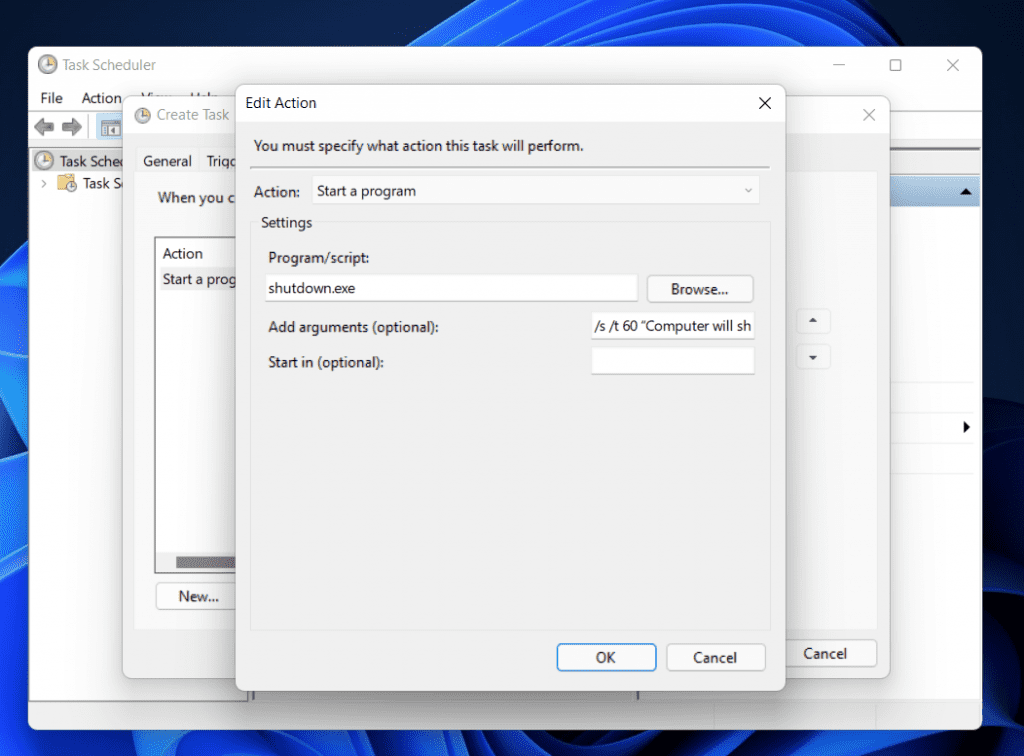Screen dimensions: 1024x756
Task: Confirm with the OK button
Action: (x=606, y=657)
